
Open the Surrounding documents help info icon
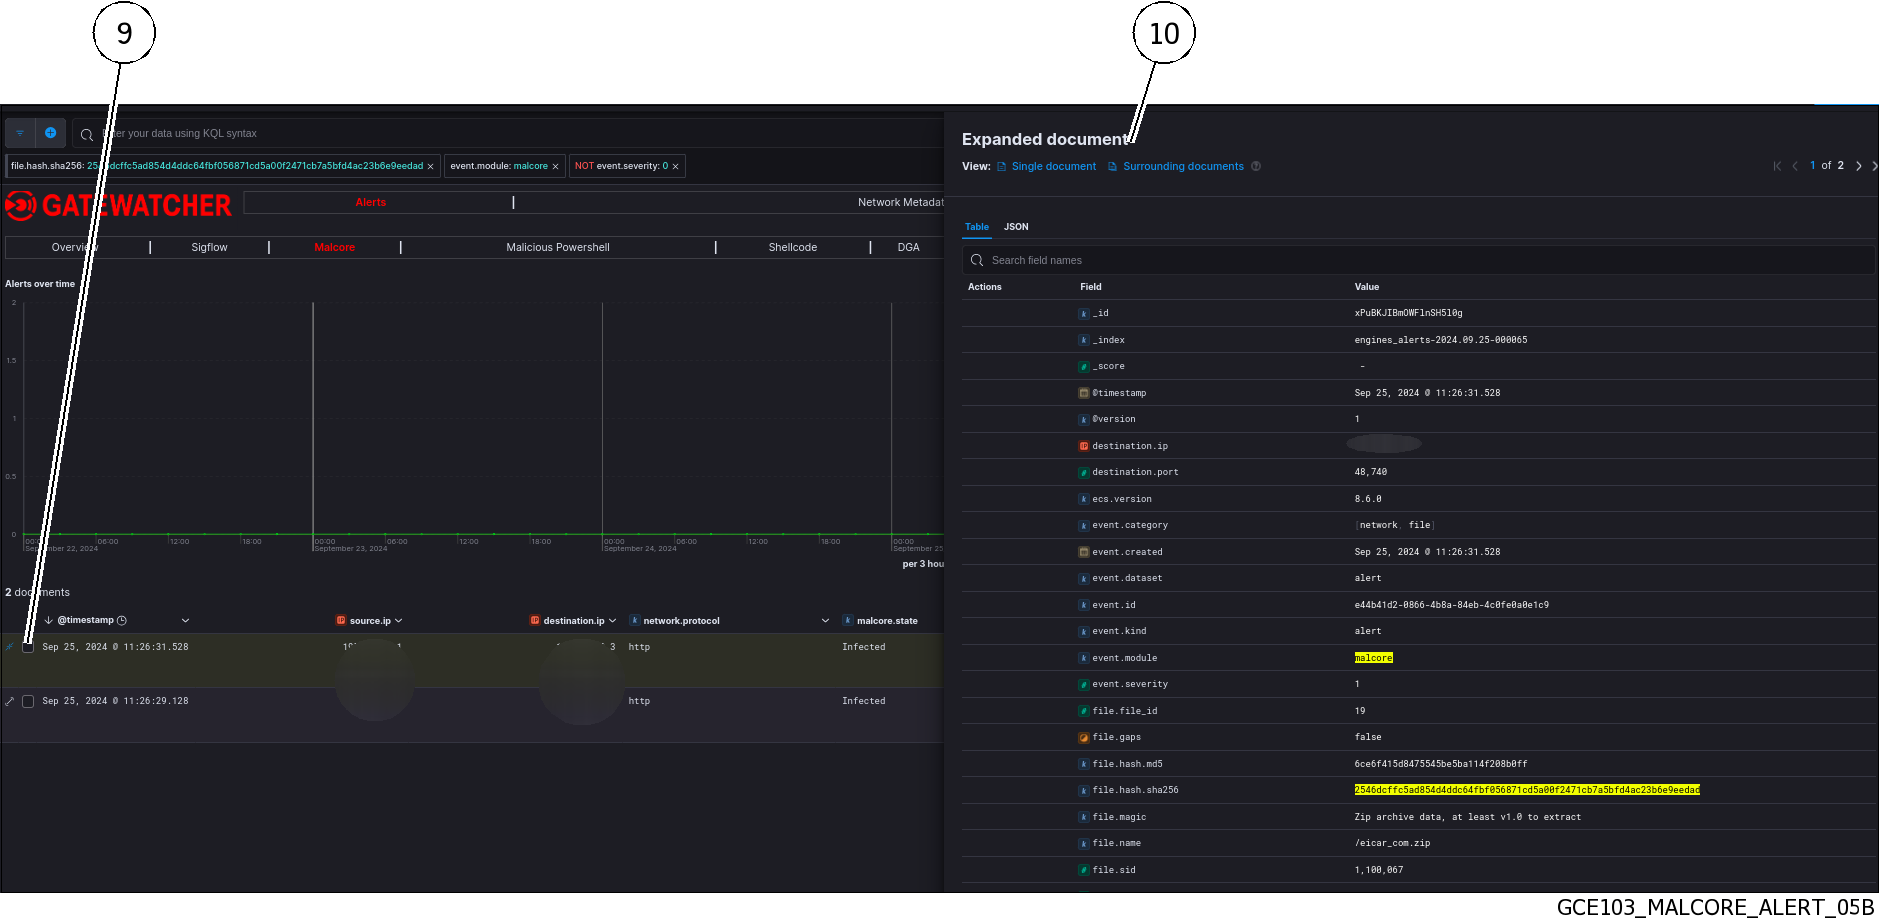[1256, 166]
